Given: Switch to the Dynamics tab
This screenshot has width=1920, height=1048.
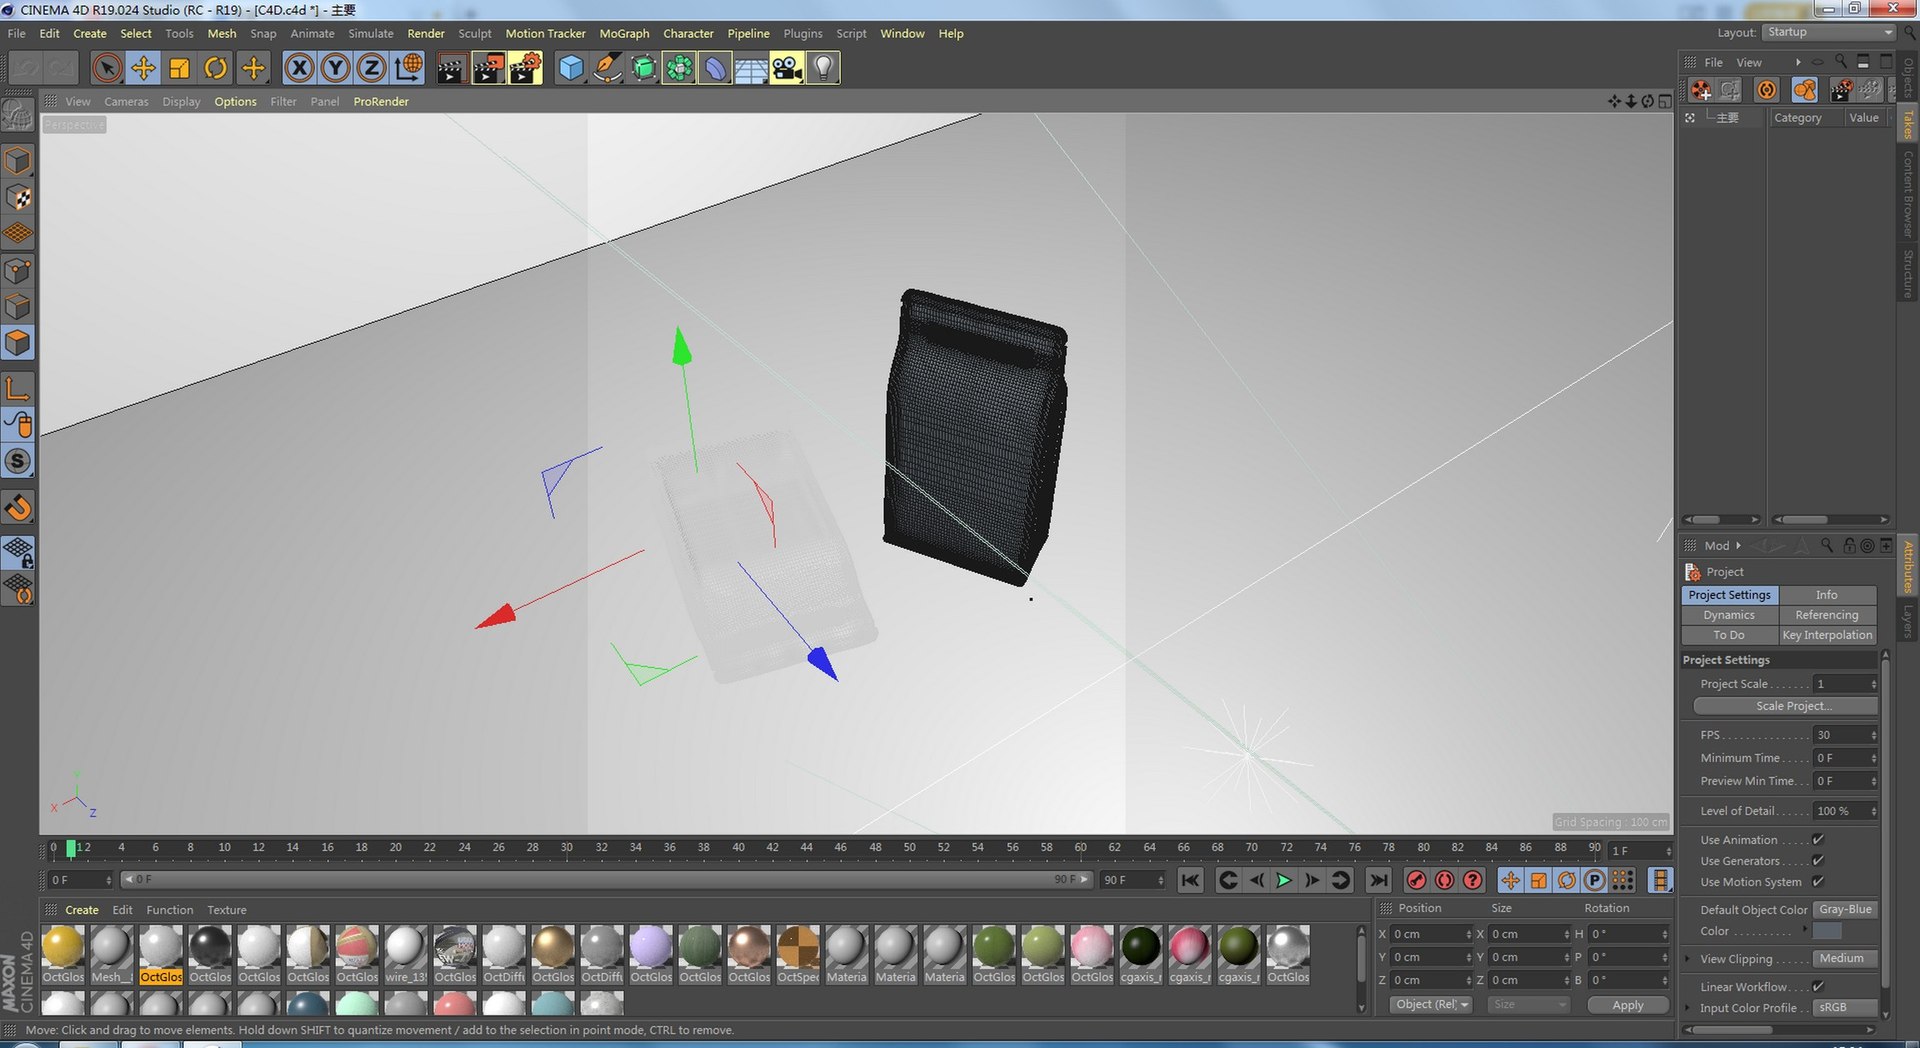Looking at the screenshot, I should pos(1729,615).
